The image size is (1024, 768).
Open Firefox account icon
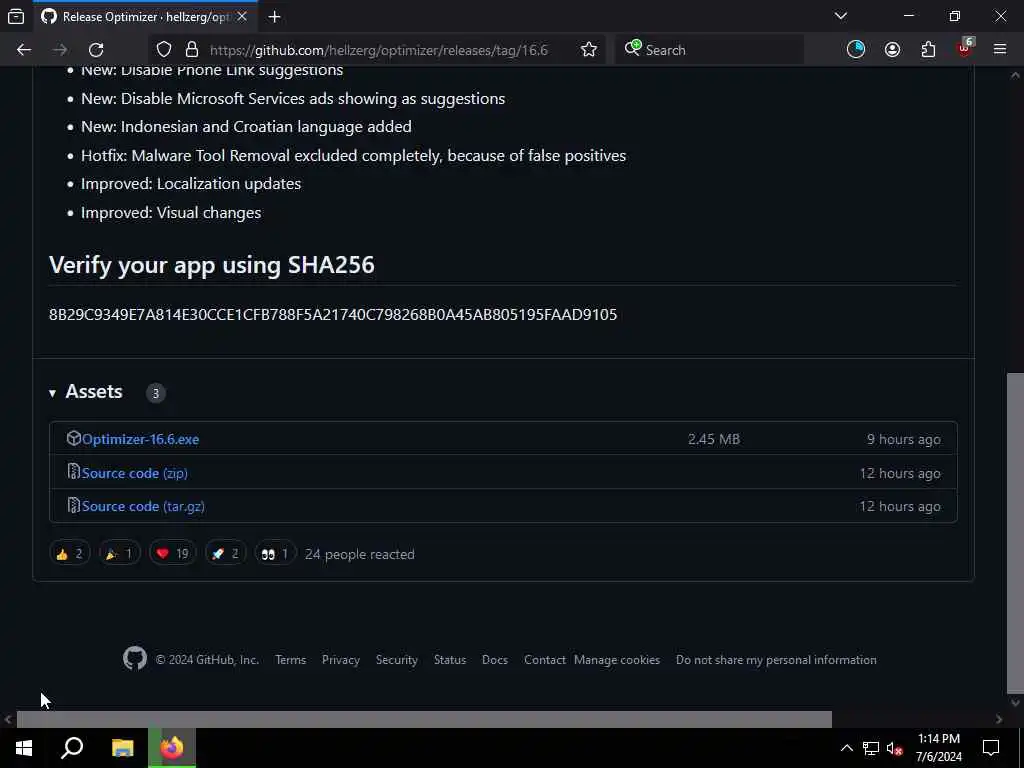(x=892, y=50)
